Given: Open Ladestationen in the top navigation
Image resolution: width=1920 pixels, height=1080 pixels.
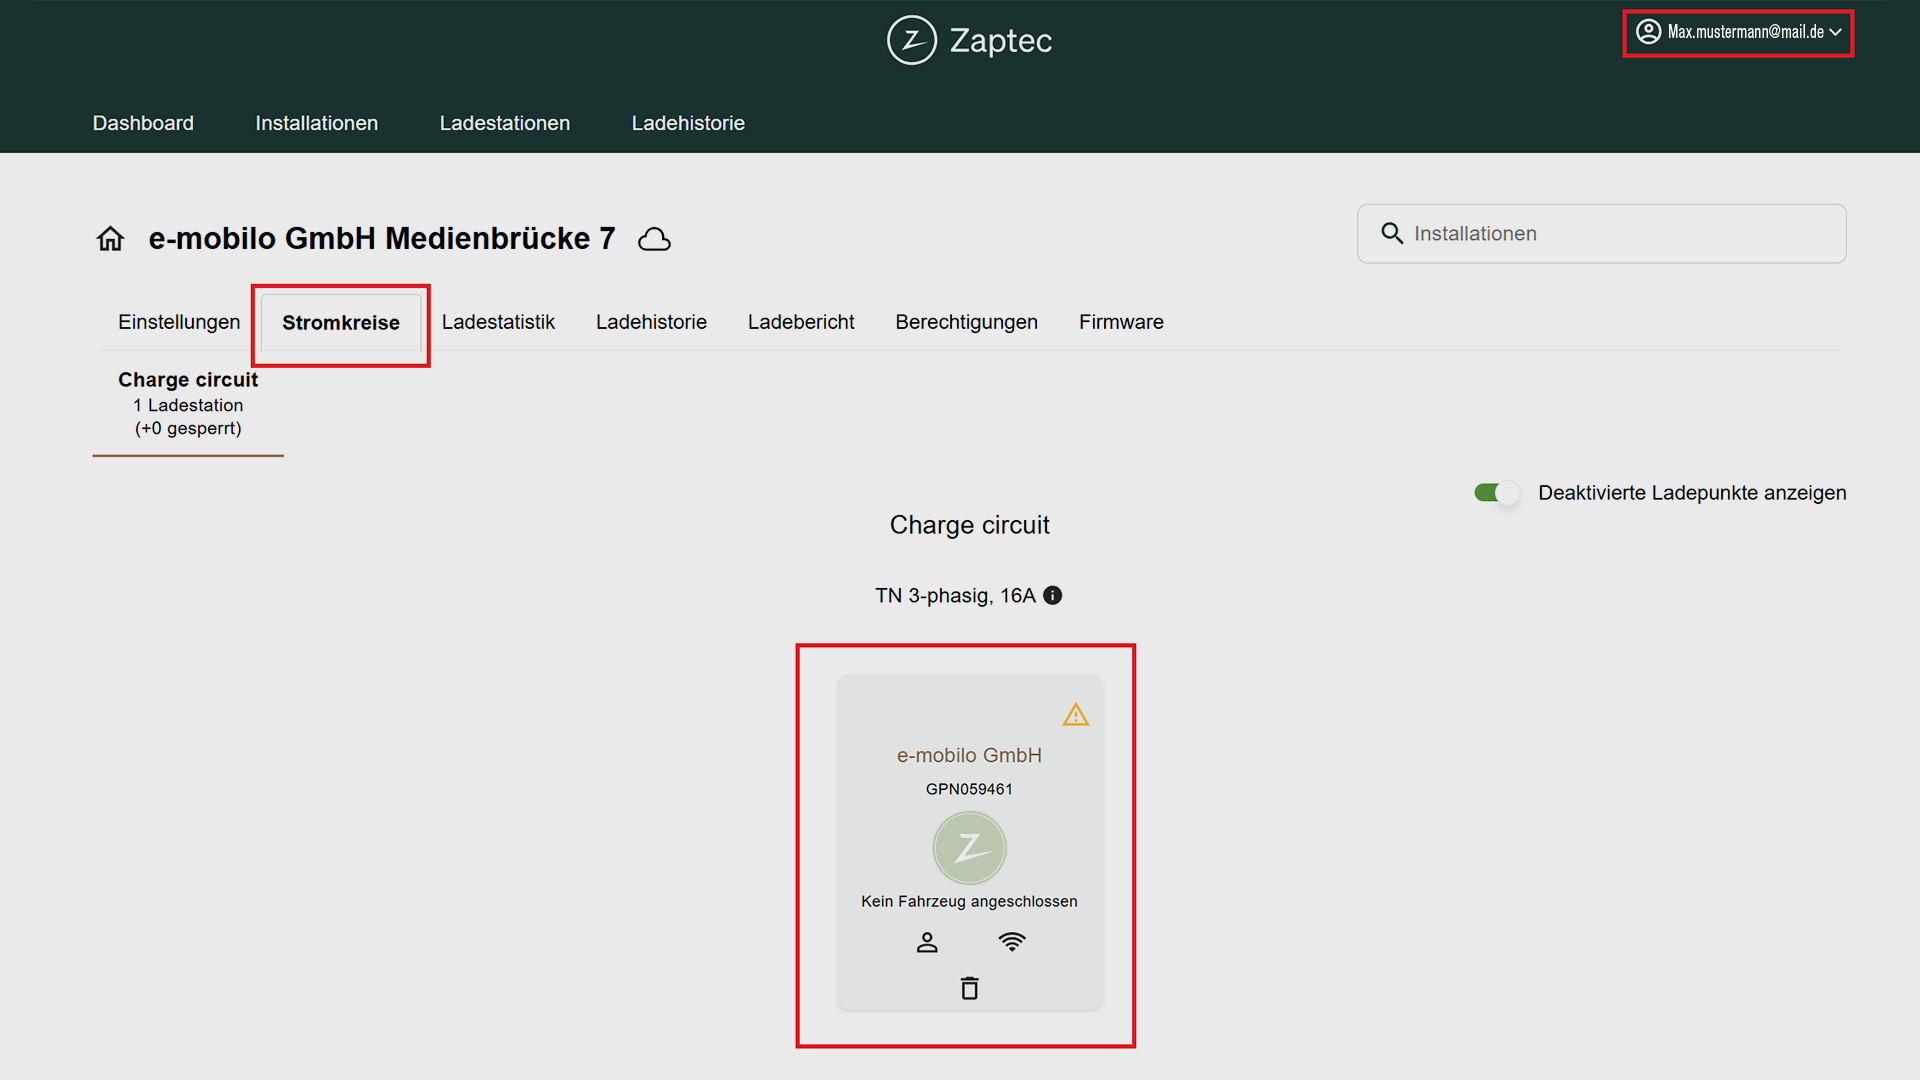Looking at the screenshot, I should [x=504, y=123].
